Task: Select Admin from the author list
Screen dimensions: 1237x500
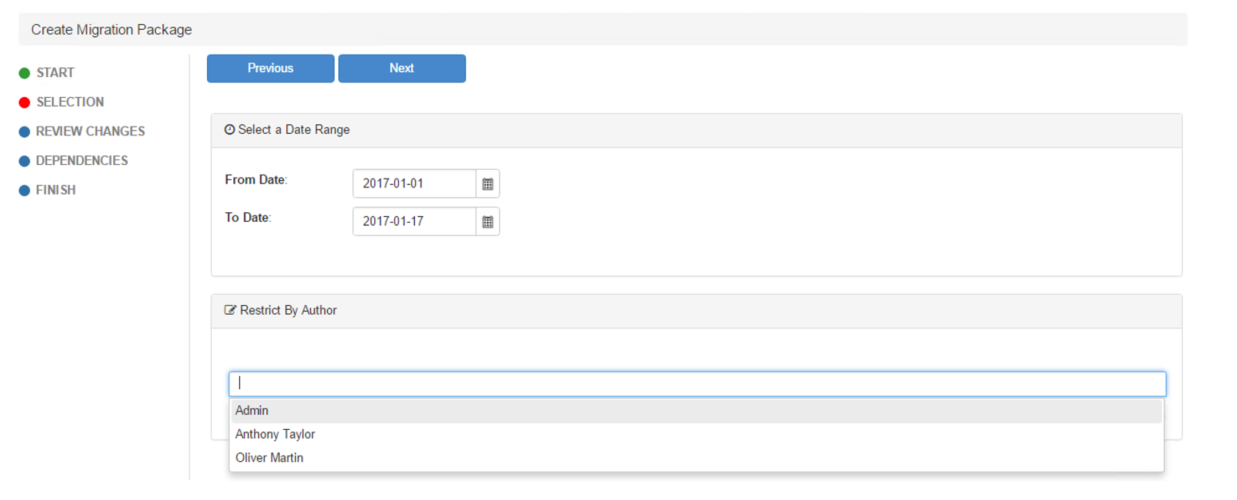Action: (x=252, y=410)
